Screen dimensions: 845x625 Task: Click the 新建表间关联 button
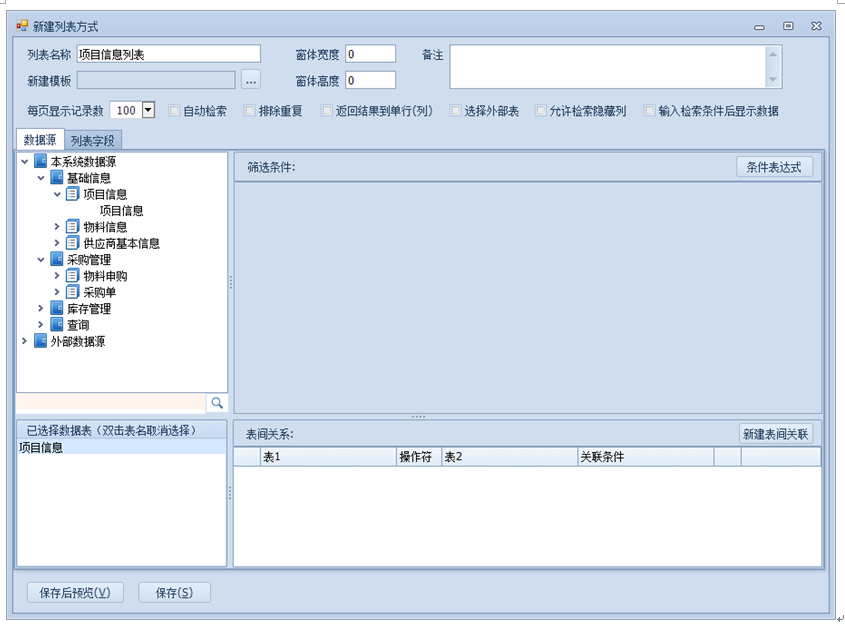(776, 434)
